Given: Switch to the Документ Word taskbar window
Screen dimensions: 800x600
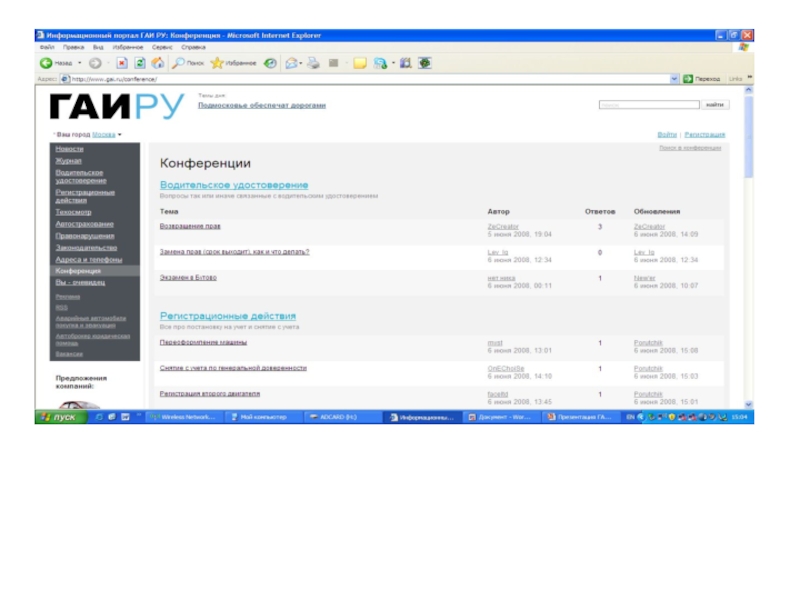Looking at the screenshot, I should pyautogui.click(x=501, y=417).
